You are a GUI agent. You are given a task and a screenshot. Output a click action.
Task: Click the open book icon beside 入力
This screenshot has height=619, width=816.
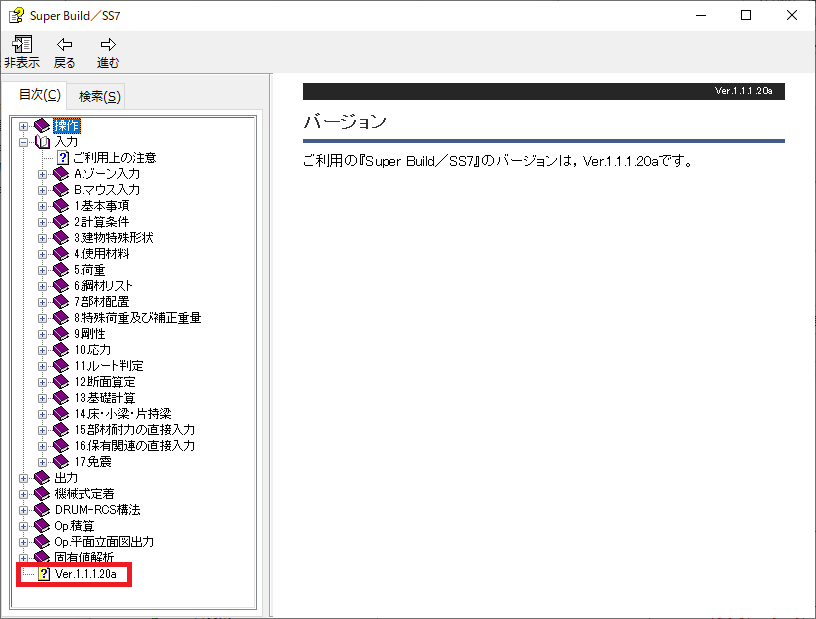(x=42, y=142)
